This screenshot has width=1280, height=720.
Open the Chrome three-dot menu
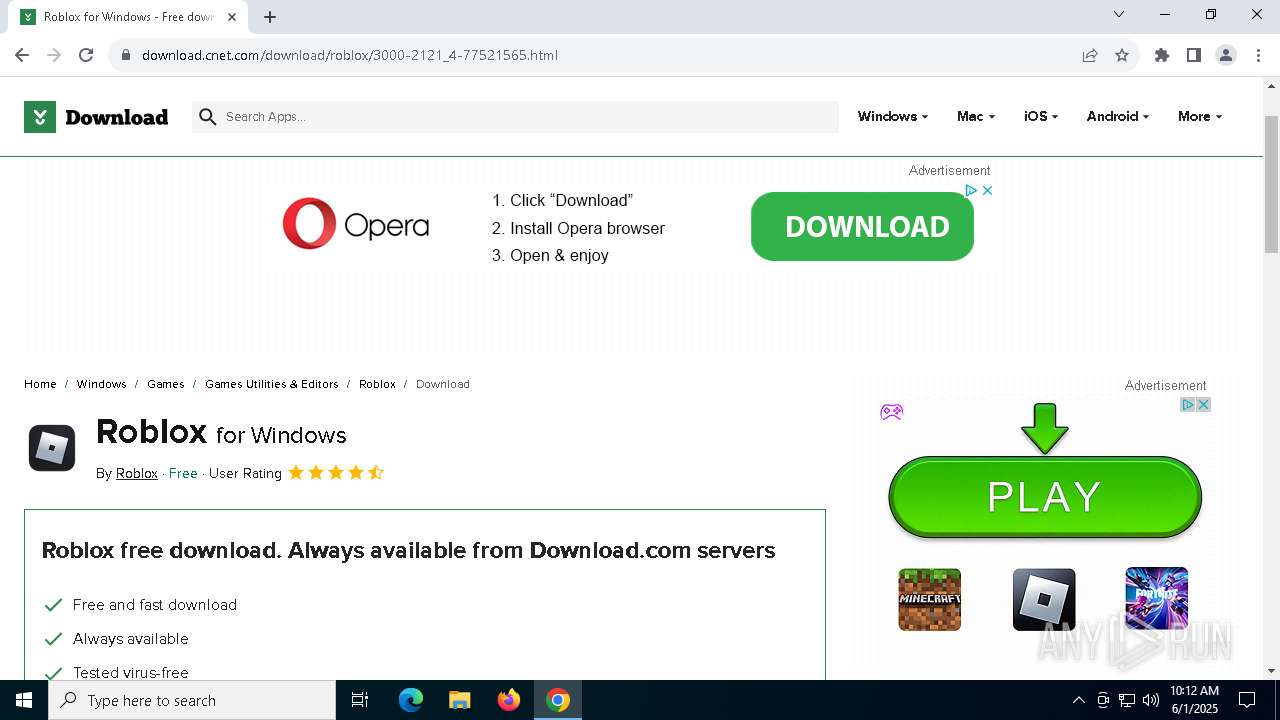1258,55
